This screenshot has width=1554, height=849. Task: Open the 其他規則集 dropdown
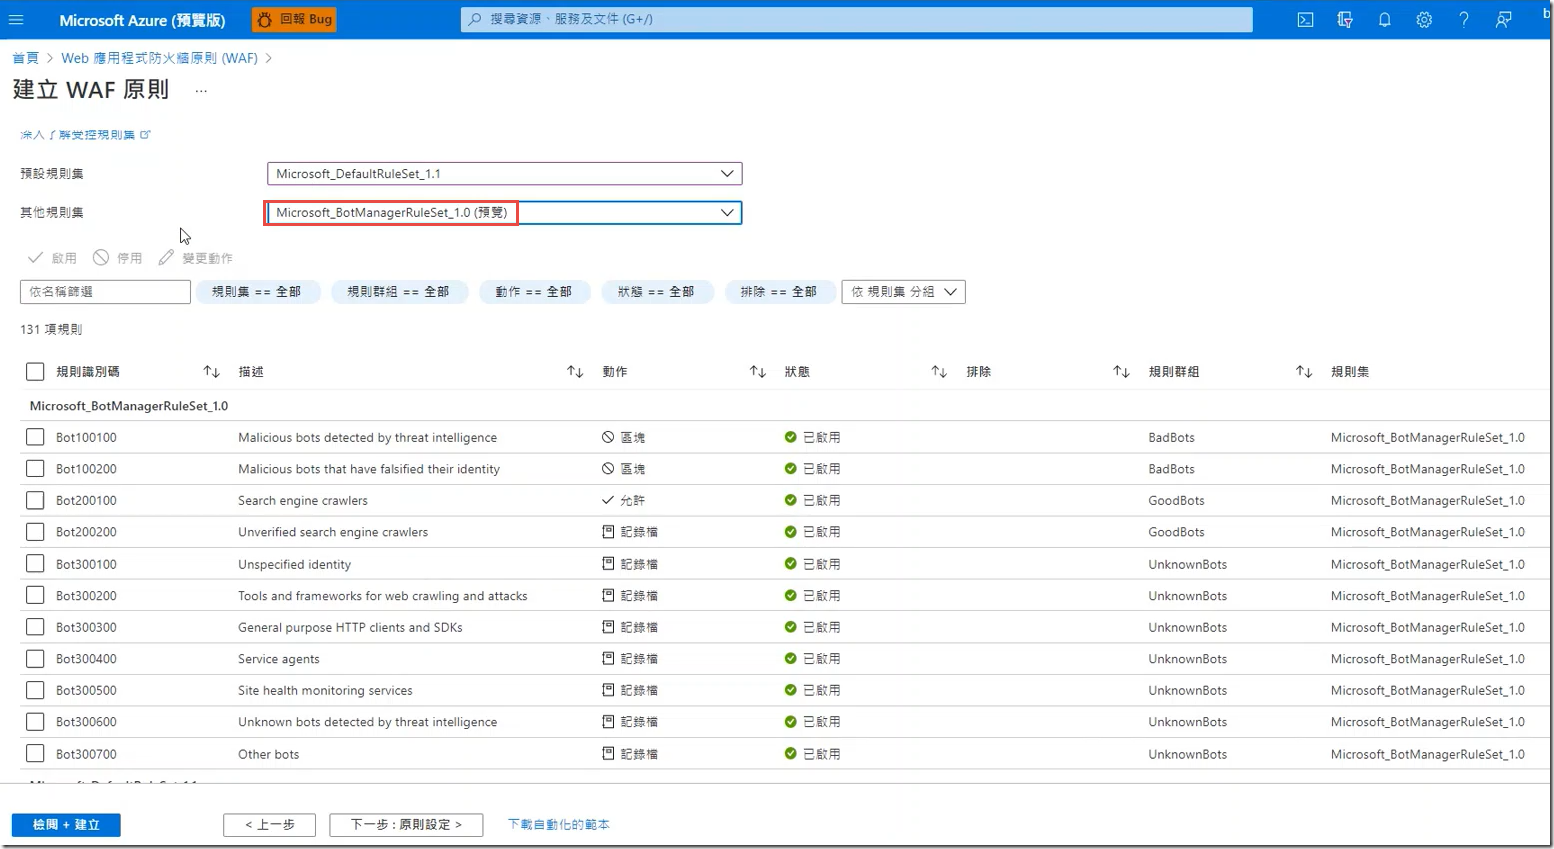504,213
